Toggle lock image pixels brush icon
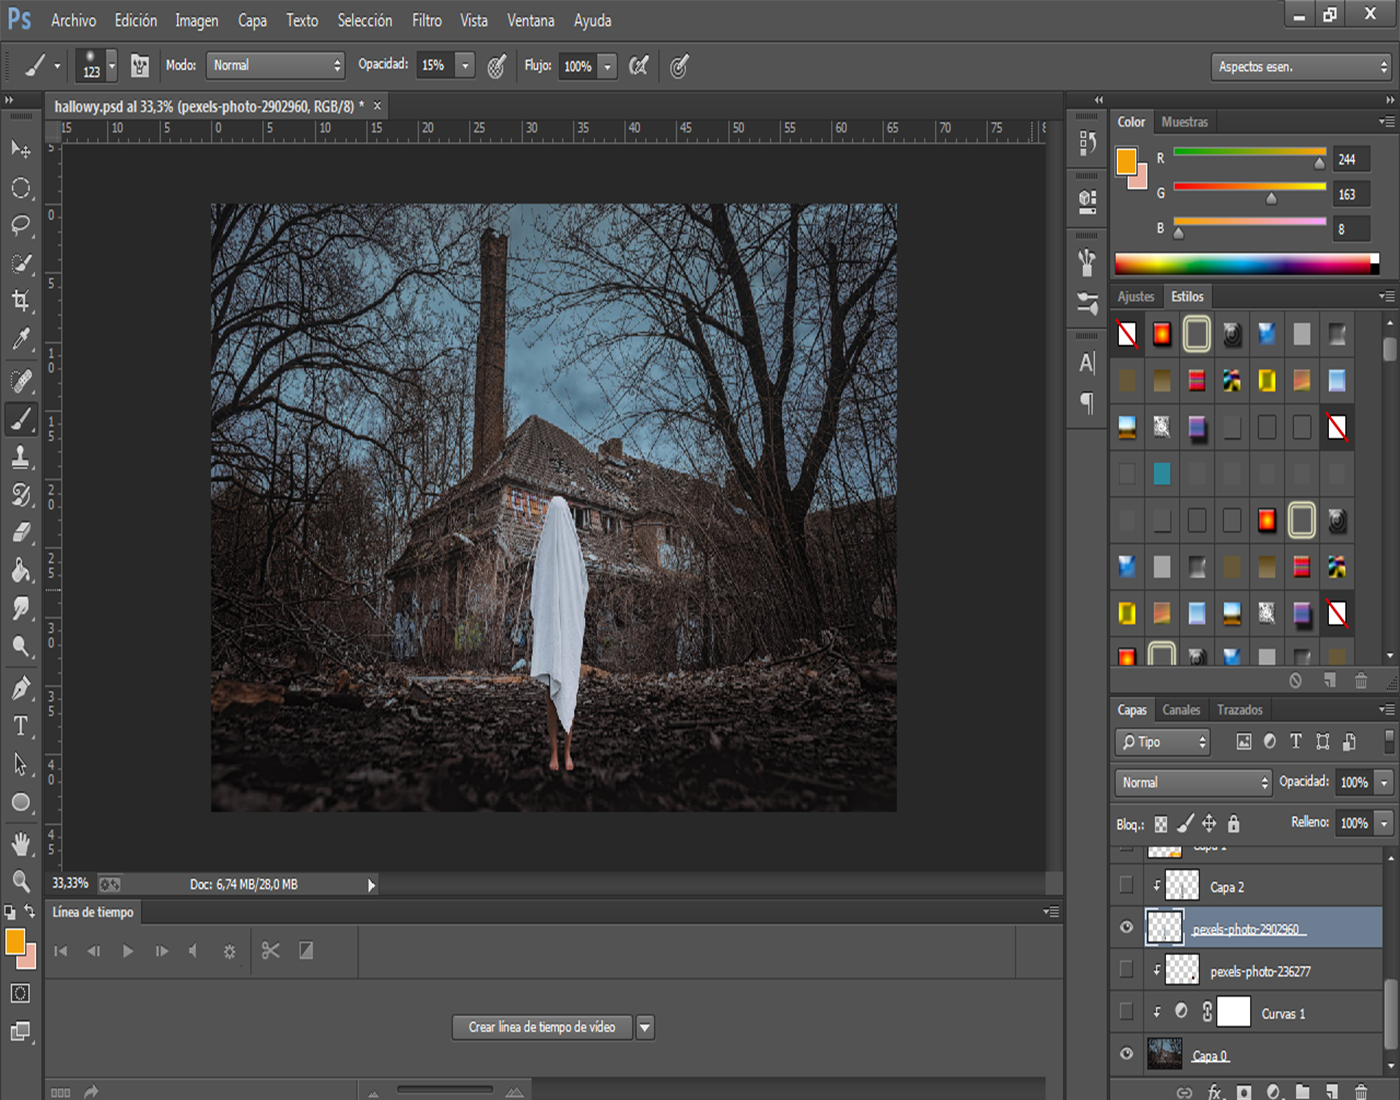Viewport: 1400px width, 1100px height. click(1185, 823)
